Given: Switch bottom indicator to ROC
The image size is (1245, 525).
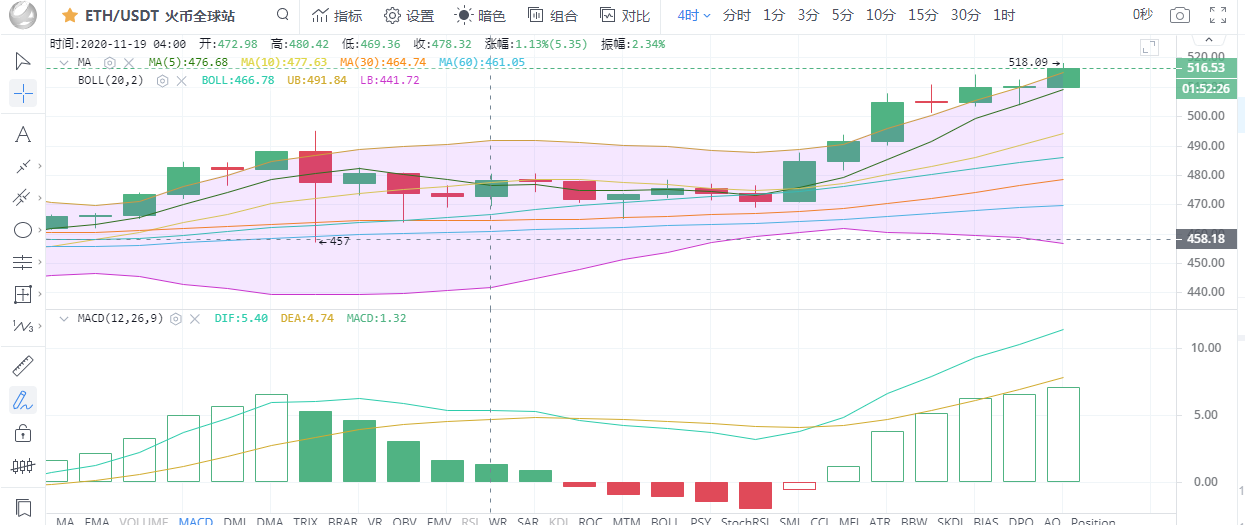Looking at the screenshot, I should point(590,521).
